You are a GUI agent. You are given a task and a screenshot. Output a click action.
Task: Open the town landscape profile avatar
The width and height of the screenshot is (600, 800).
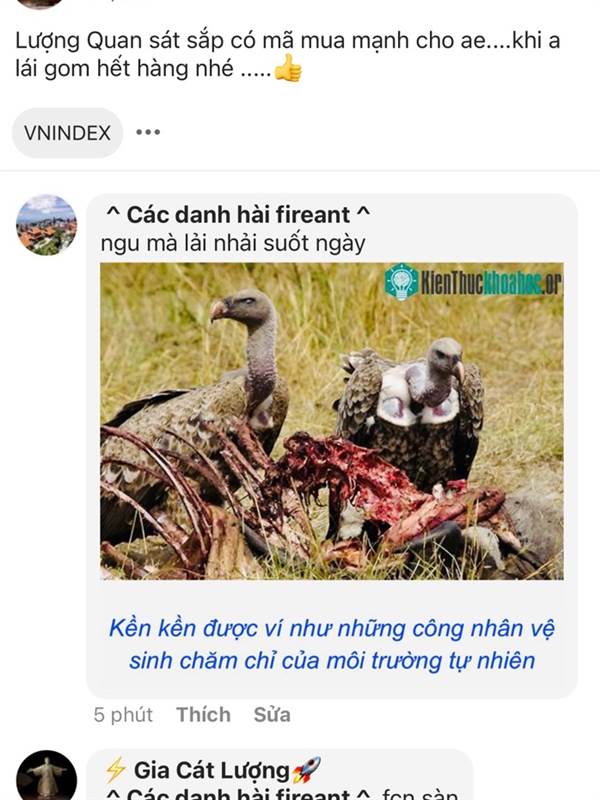(x=46, y=224)
